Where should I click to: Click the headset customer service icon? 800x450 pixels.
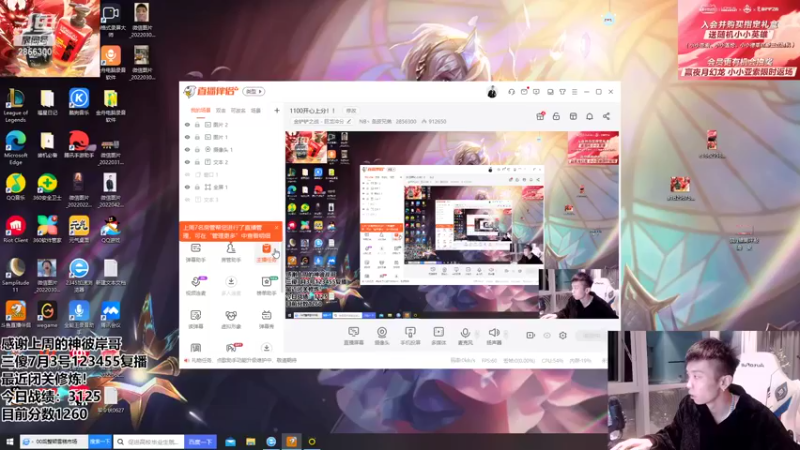tap(511, 92)
